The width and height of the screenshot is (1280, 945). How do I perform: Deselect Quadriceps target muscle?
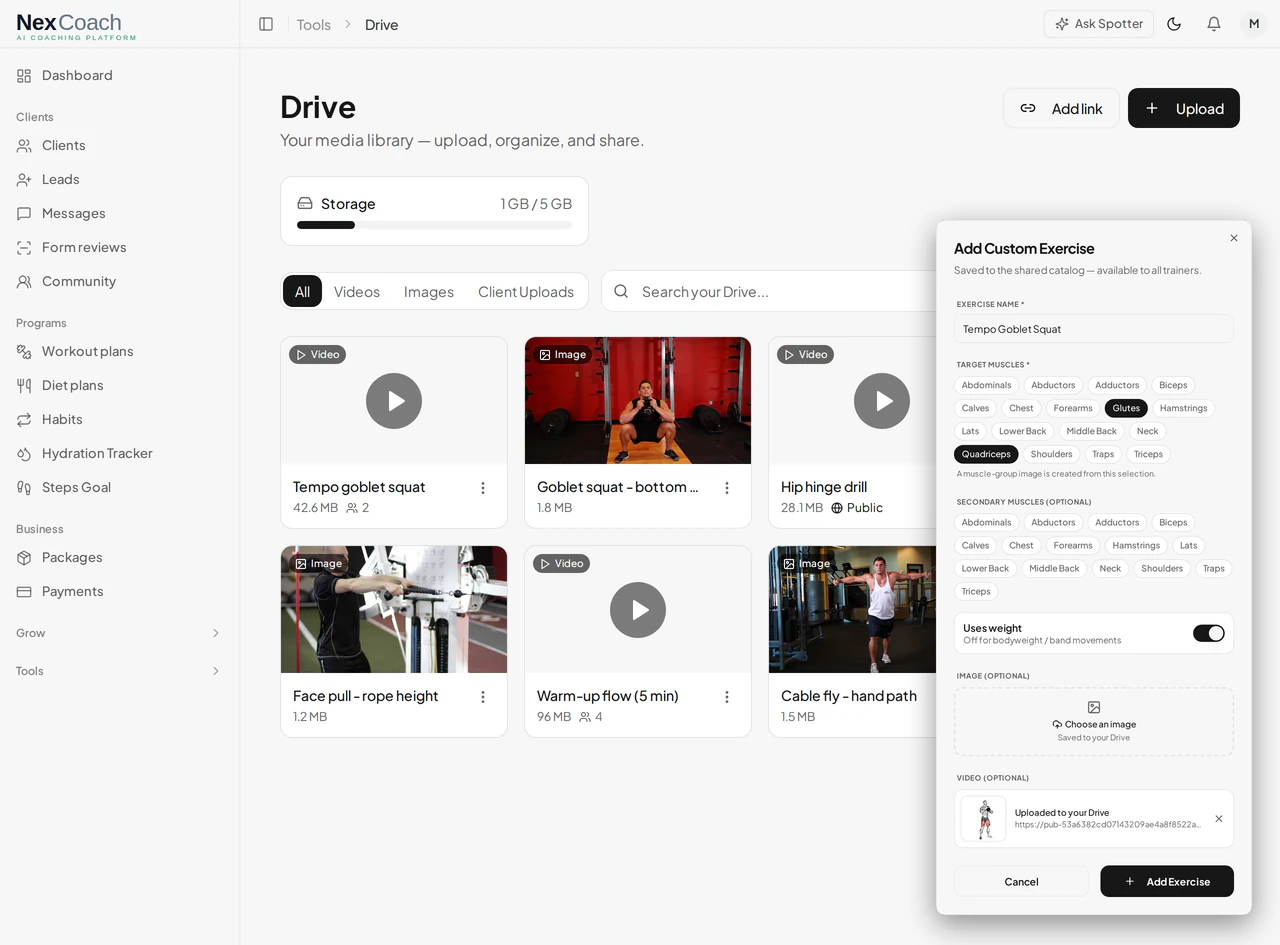point(986,454)
